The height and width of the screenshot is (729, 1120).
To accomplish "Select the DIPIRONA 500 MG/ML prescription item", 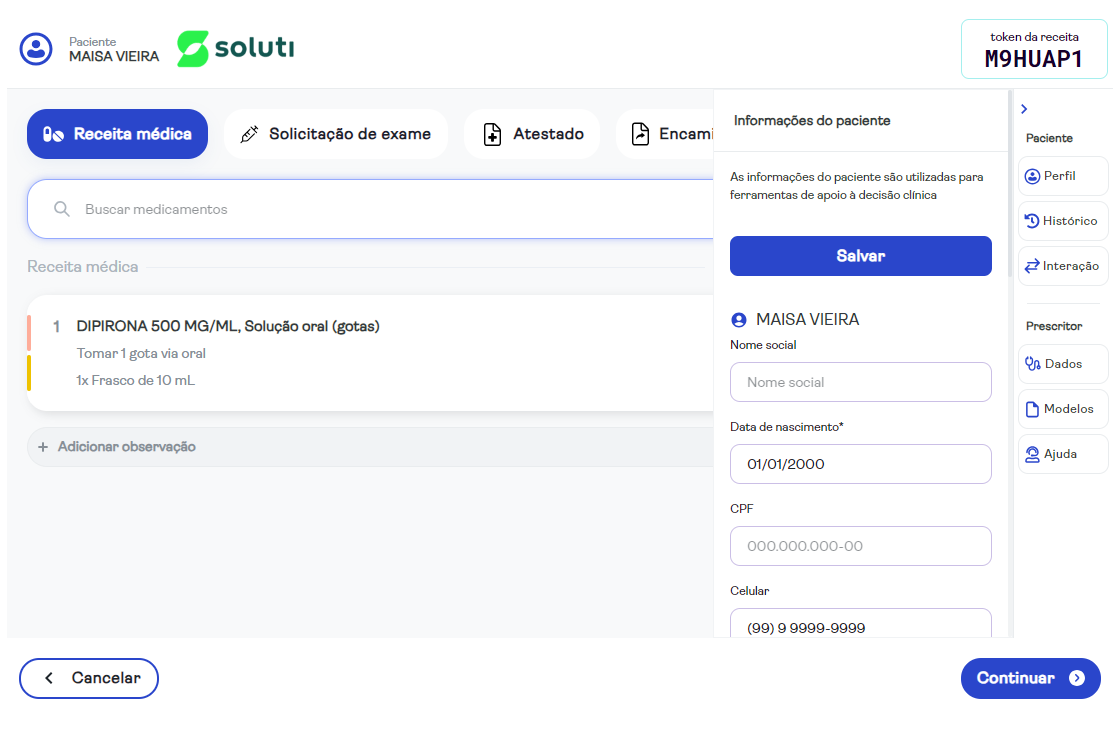I will tap(228, 326).
